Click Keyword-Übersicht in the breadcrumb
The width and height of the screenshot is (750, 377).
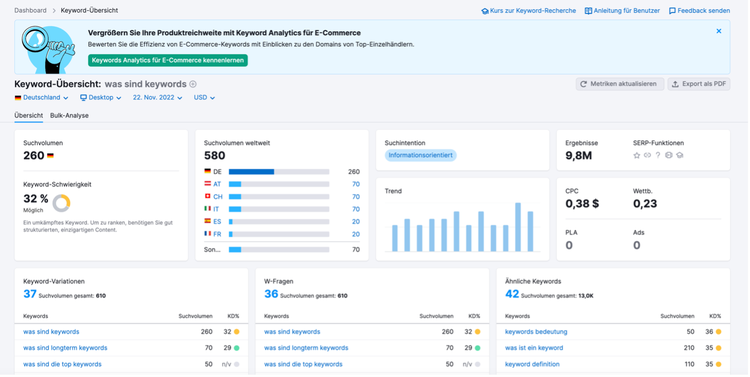89,11
